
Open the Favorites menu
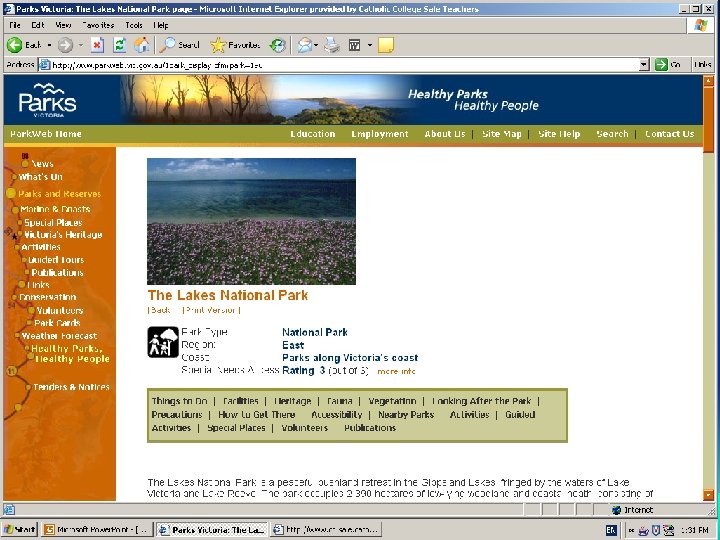(x=98, y=25)
